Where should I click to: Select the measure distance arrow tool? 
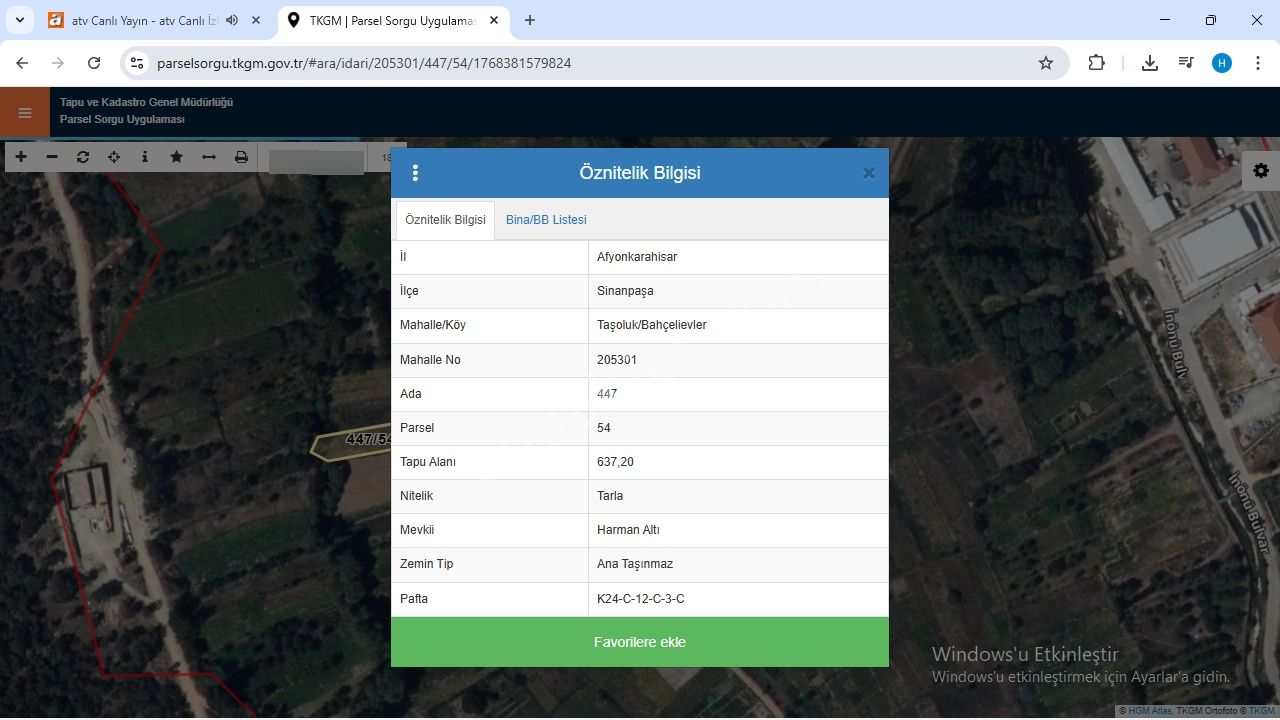point(209,157)
